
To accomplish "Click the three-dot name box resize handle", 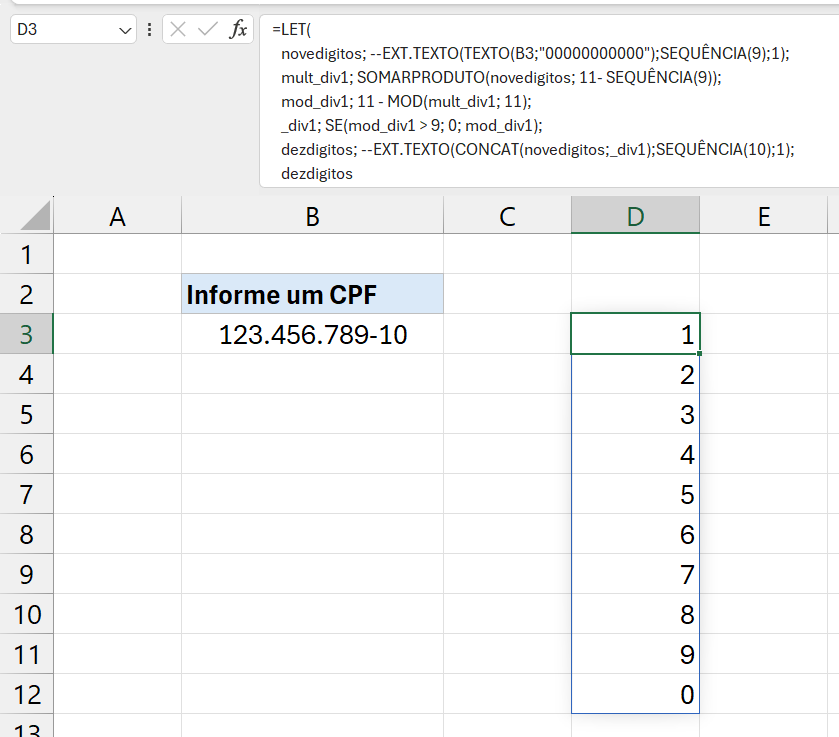I will pos(150,30).
